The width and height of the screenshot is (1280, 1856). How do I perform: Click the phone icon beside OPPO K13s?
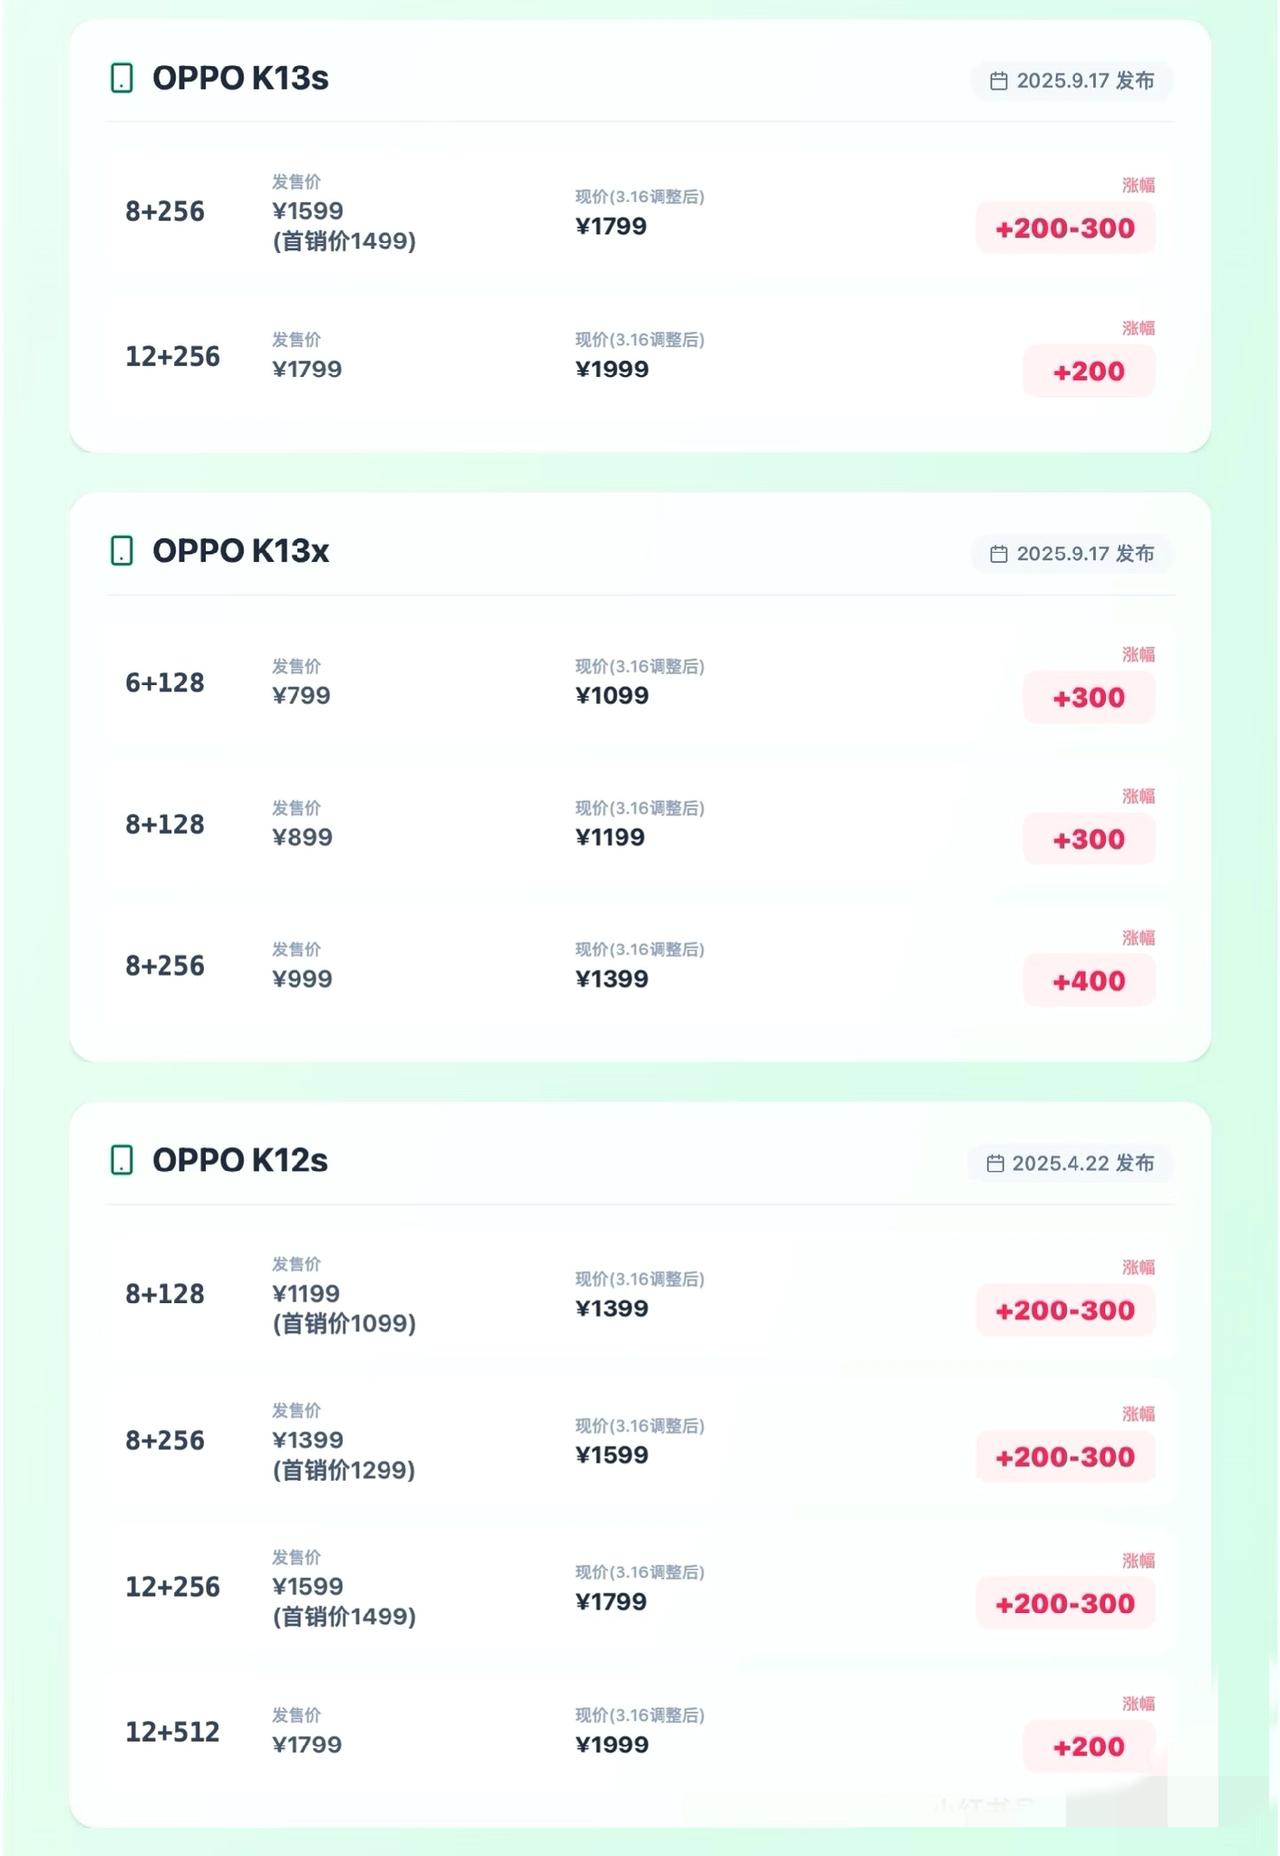tap(121, 78)
